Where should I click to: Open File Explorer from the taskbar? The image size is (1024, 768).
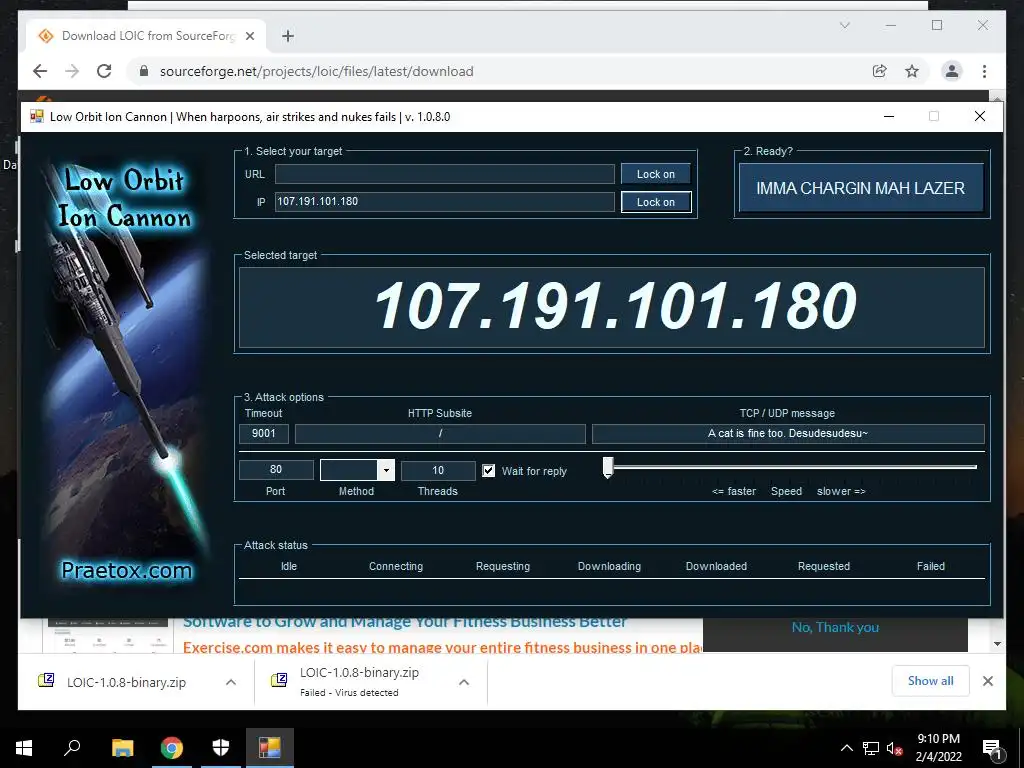click(x=122, y=748)
